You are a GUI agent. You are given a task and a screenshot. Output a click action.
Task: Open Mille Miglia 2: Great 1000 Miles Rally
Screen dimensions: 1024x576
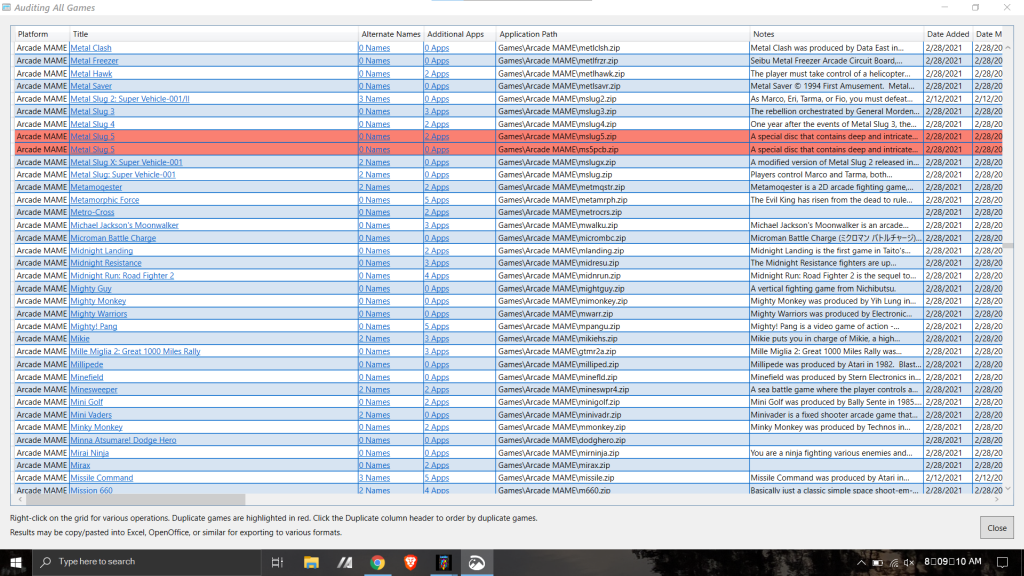pyautogui.click(x=135, y=351)
